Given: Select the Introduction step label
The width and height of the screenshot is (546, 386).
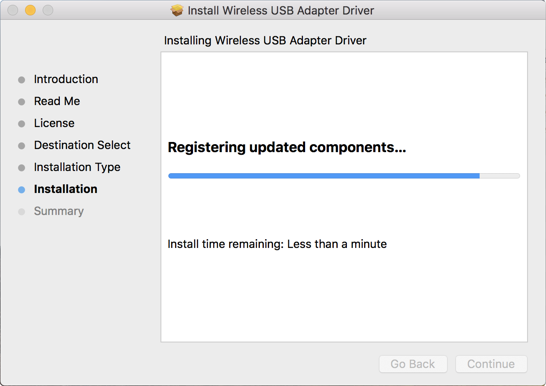Looking at the screenshot, I should pyautogui.click(x=66, y=79).
